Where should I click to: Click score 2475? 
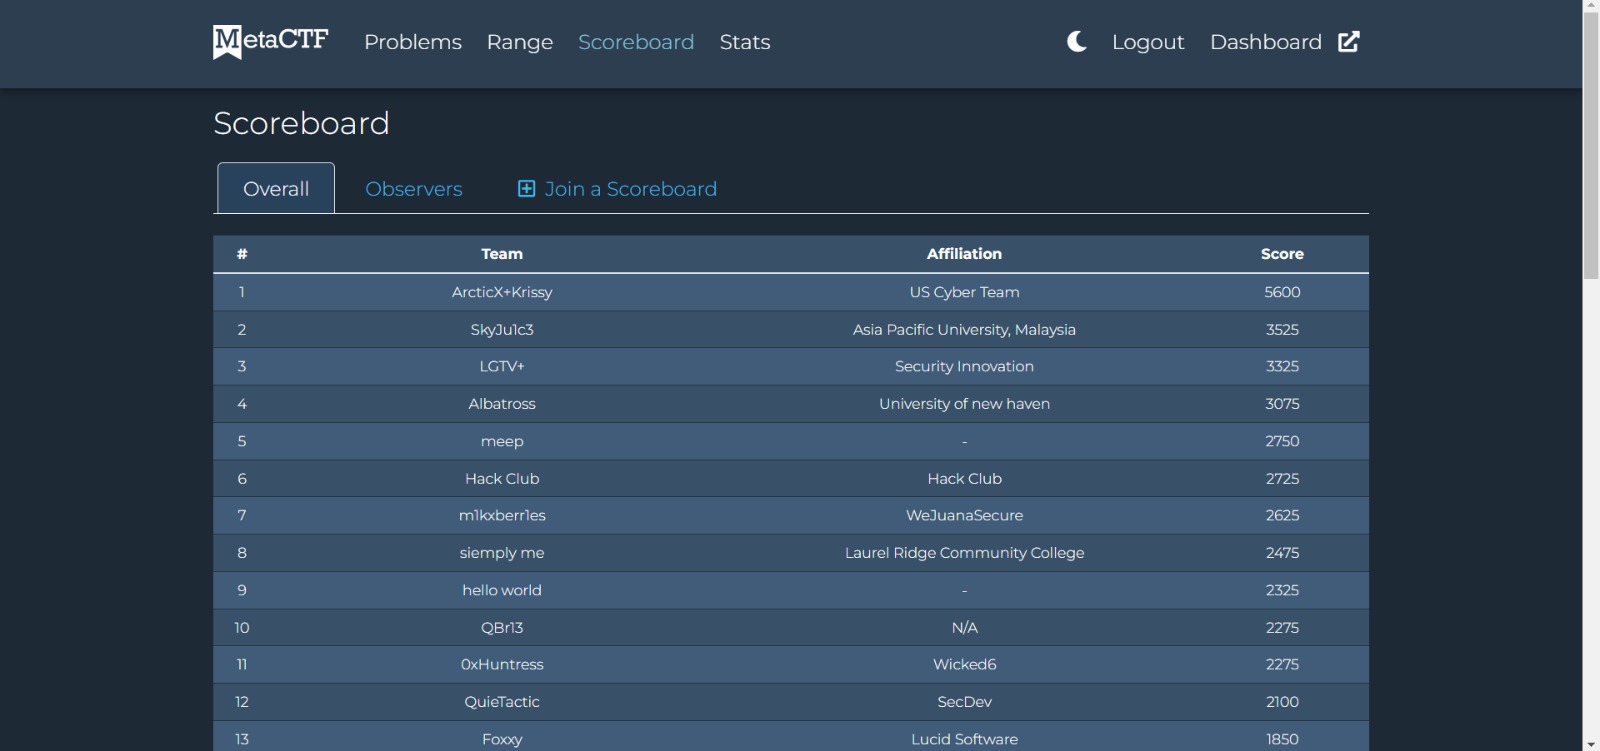pyautogui.click(x=1282, y=553)
